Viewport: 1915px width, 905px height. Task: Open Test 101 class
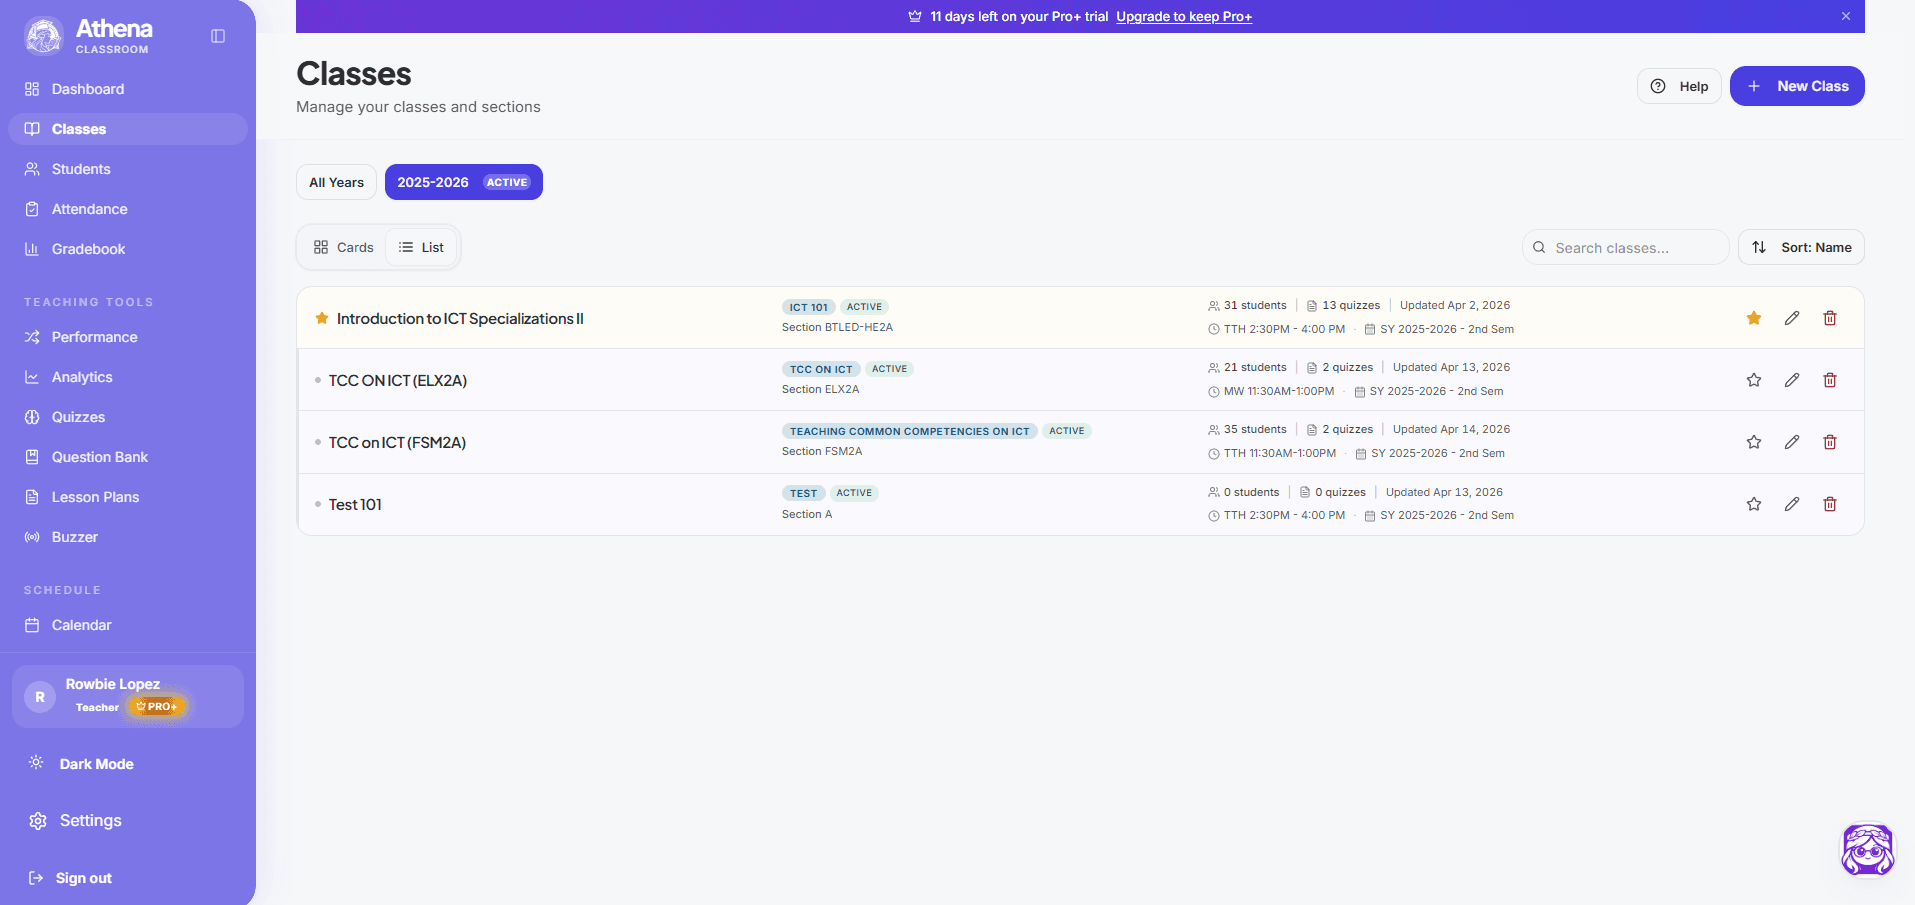pyautogui.click(x=355, y=504)
